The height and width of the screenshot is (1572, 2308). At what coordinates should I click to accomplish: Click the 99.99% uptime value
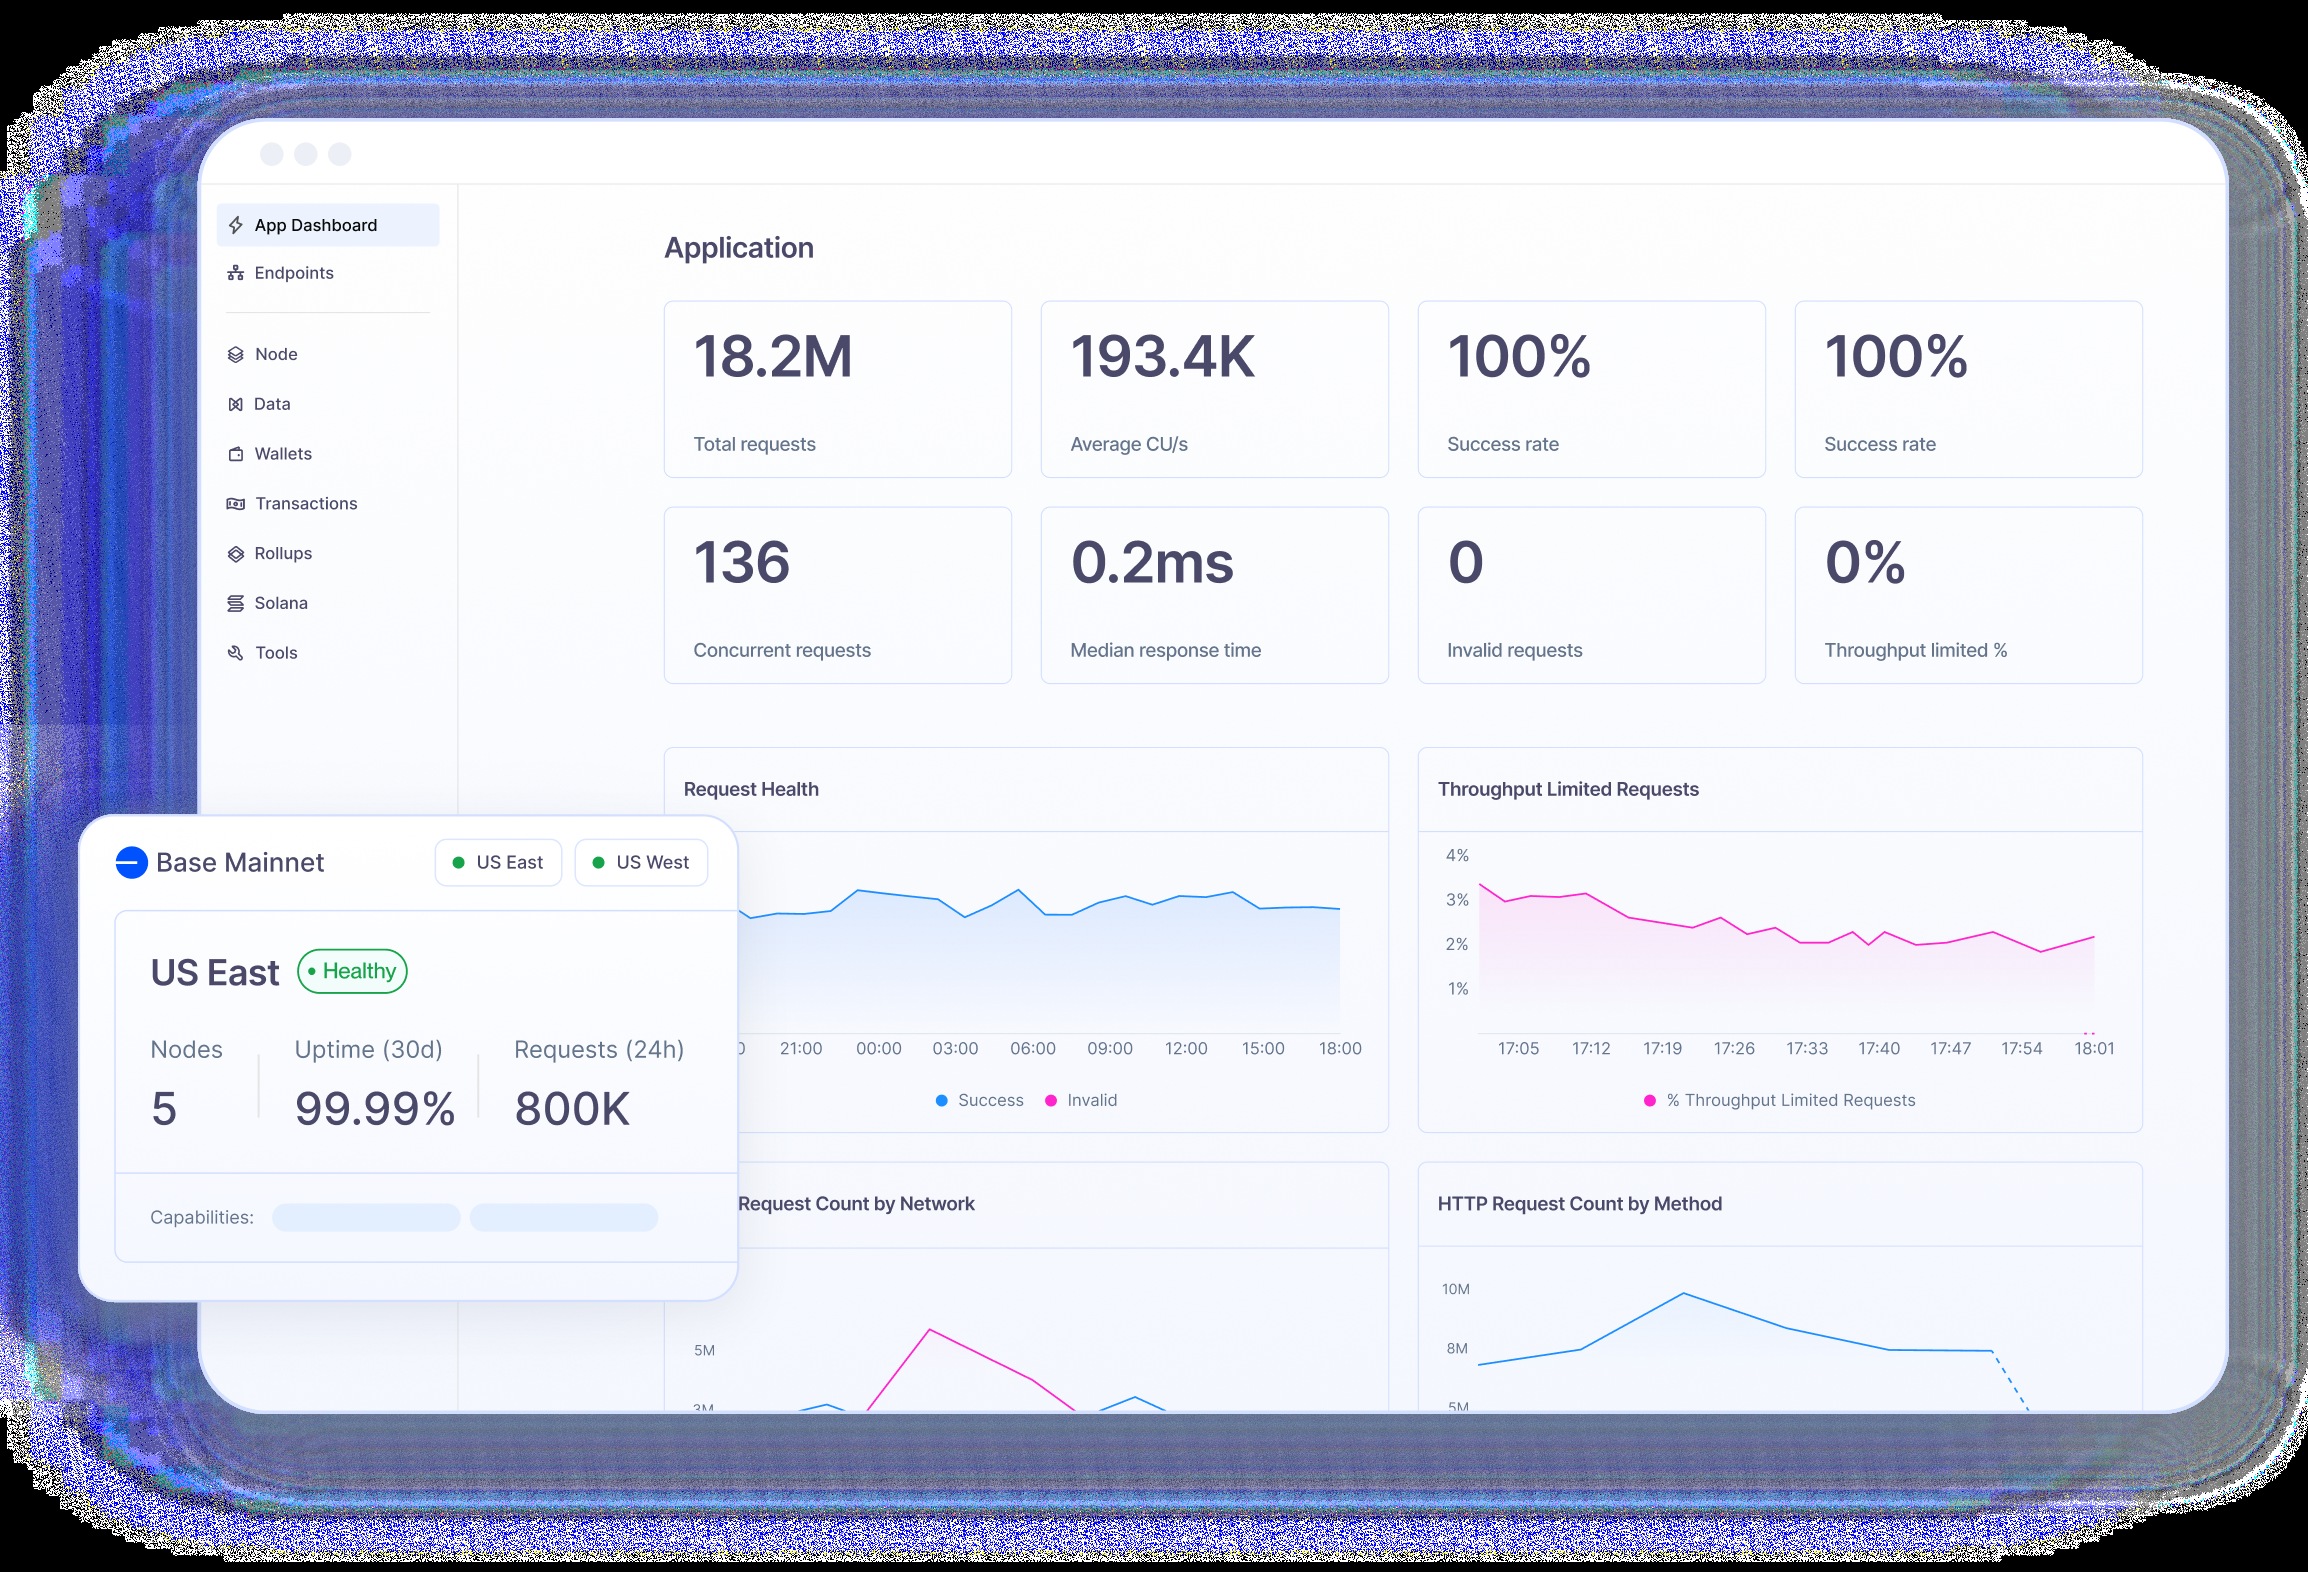375,1109
